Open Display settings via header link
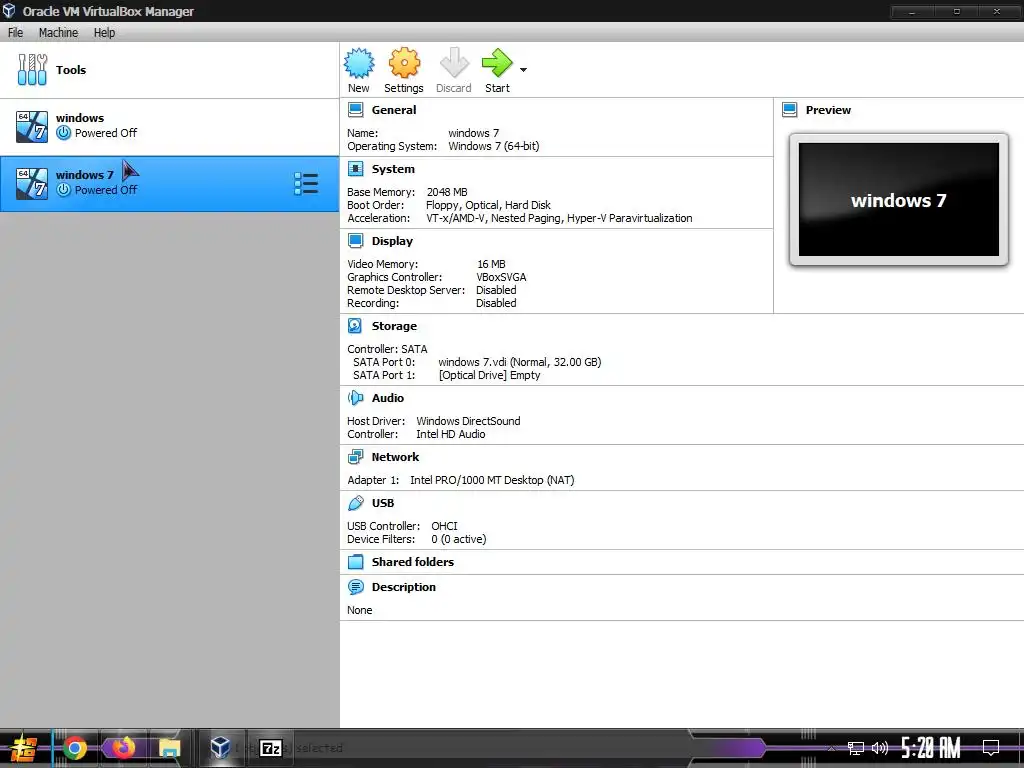The height and width of the screenshot is (768, 1024). pos(392,241)
